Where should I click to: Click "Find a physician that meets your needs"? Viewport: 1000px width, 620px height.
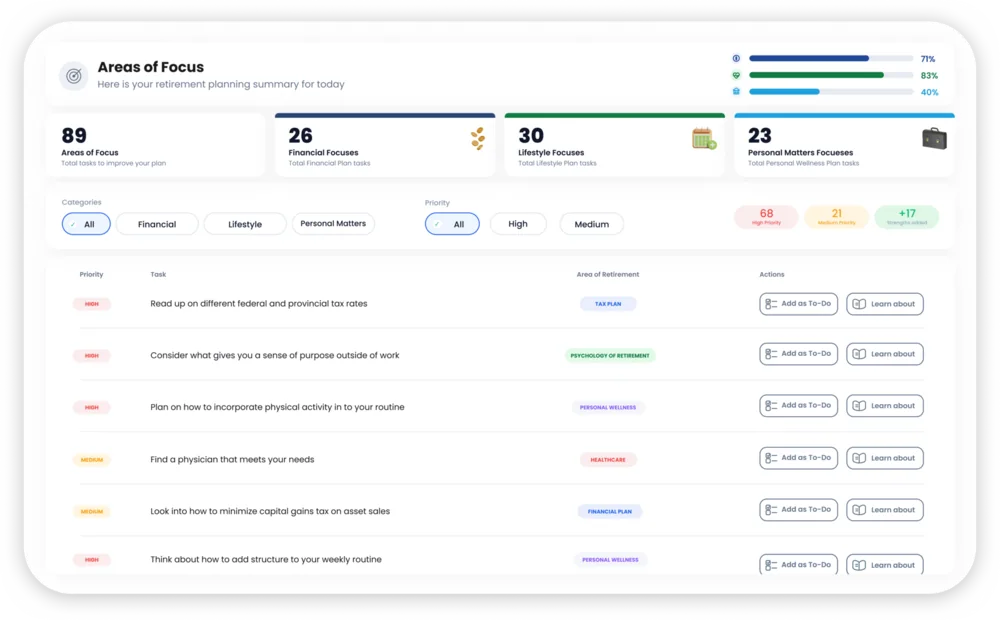coord(232,459)
